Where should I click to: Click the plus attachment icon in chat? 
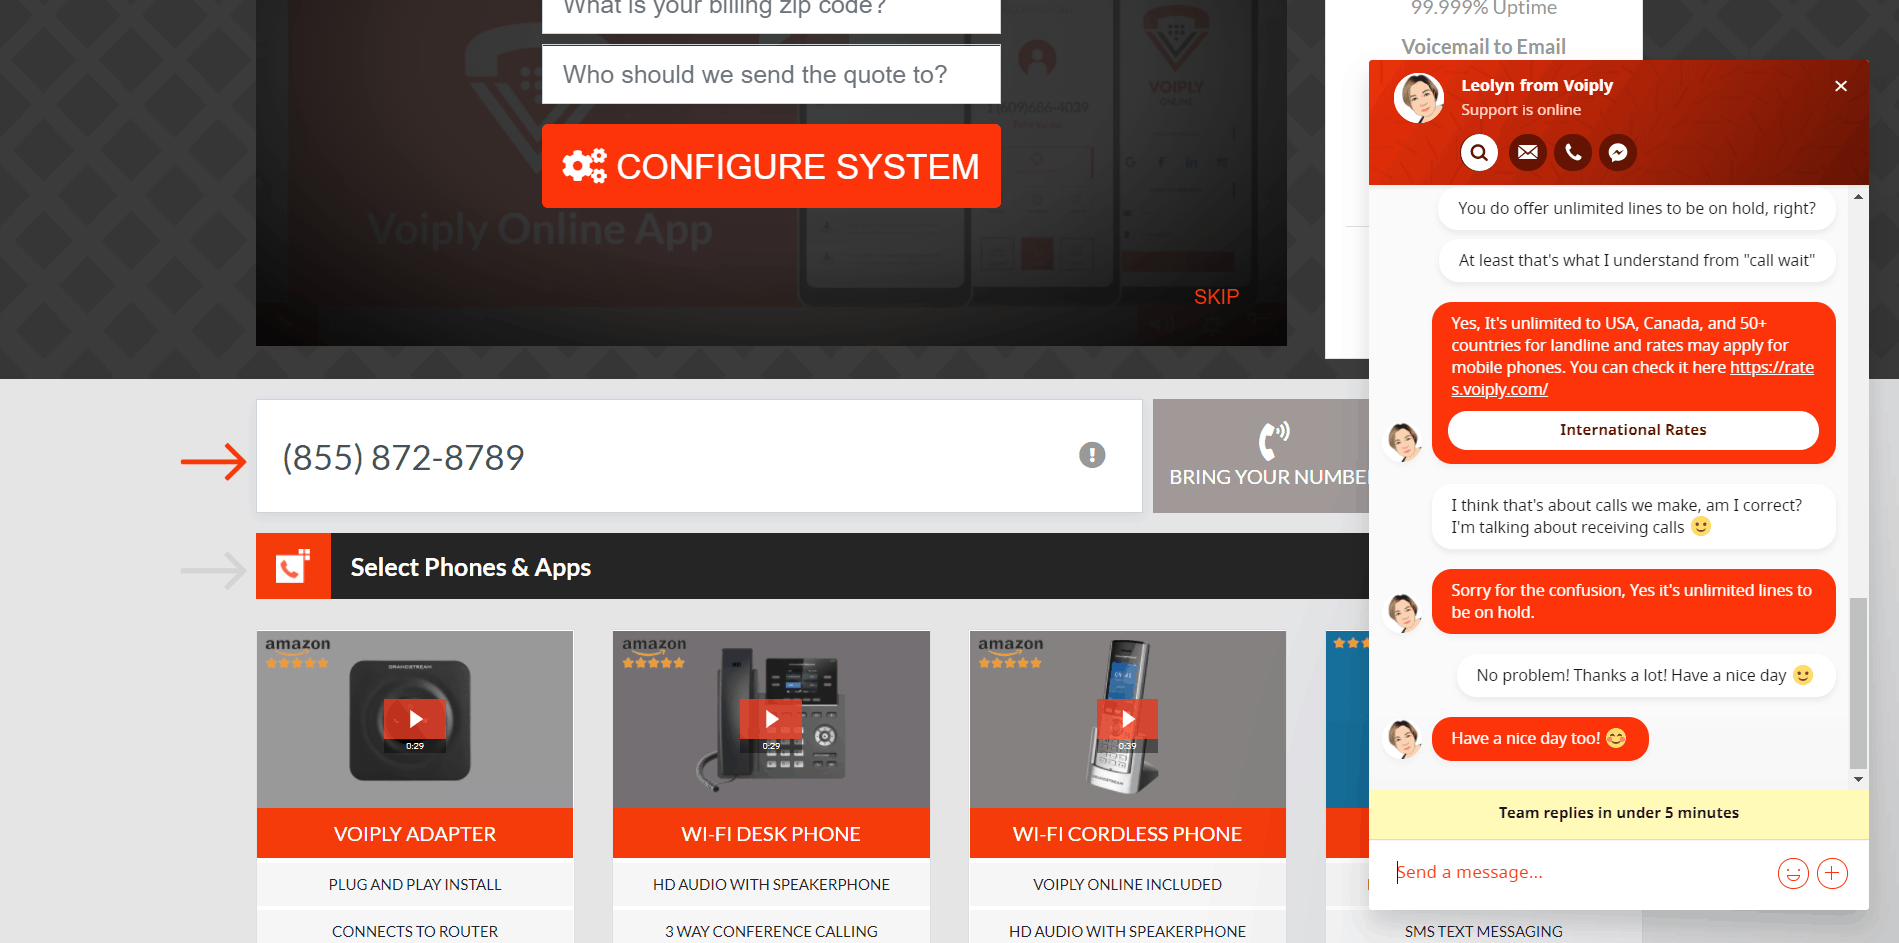point(1832,873)
